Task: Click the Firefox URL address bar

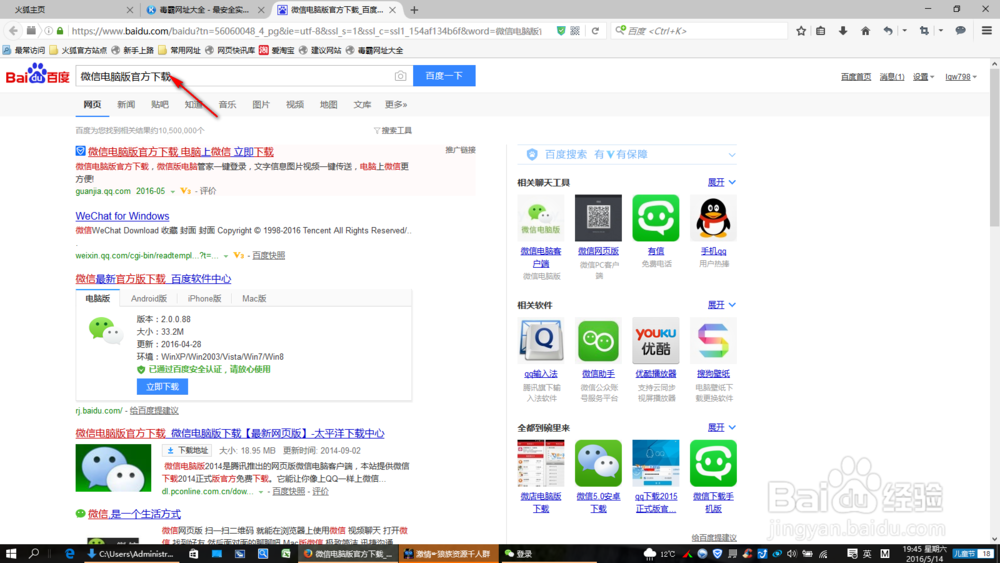Action: 306,31
